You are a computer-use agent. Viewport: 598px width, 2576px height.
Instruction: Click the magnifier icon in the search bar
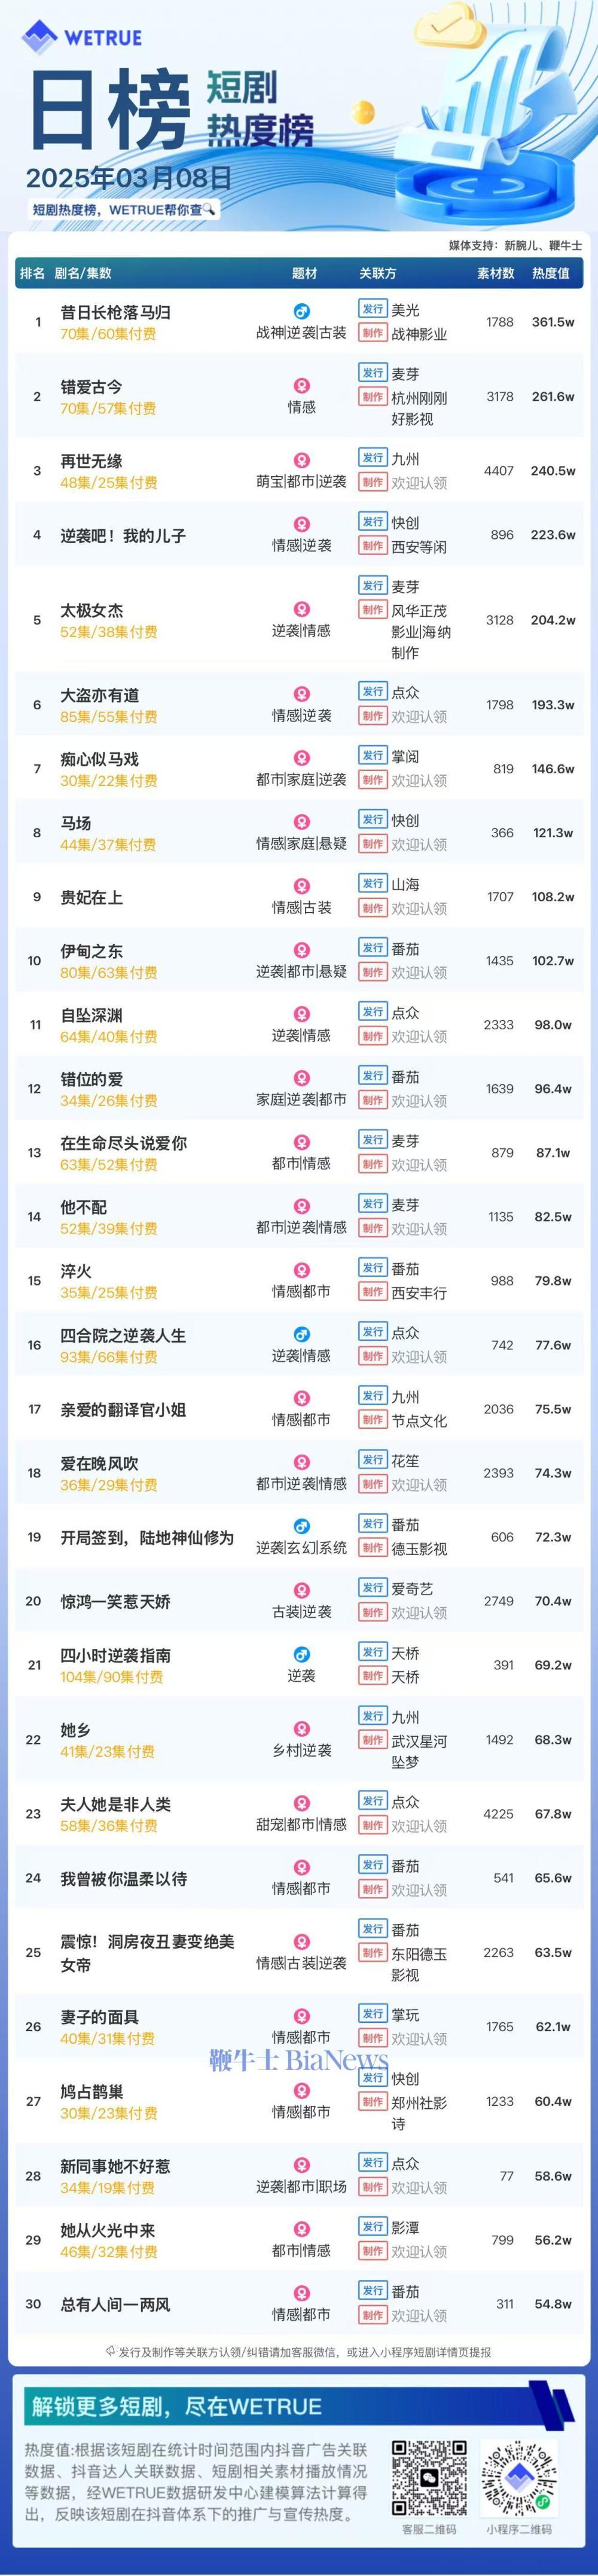210,210
